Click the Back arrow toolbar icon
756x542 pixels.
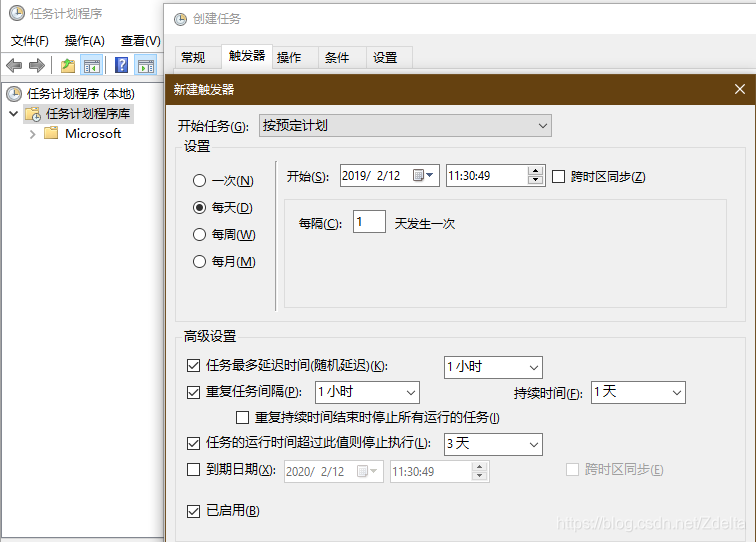(x=14, y=65)
